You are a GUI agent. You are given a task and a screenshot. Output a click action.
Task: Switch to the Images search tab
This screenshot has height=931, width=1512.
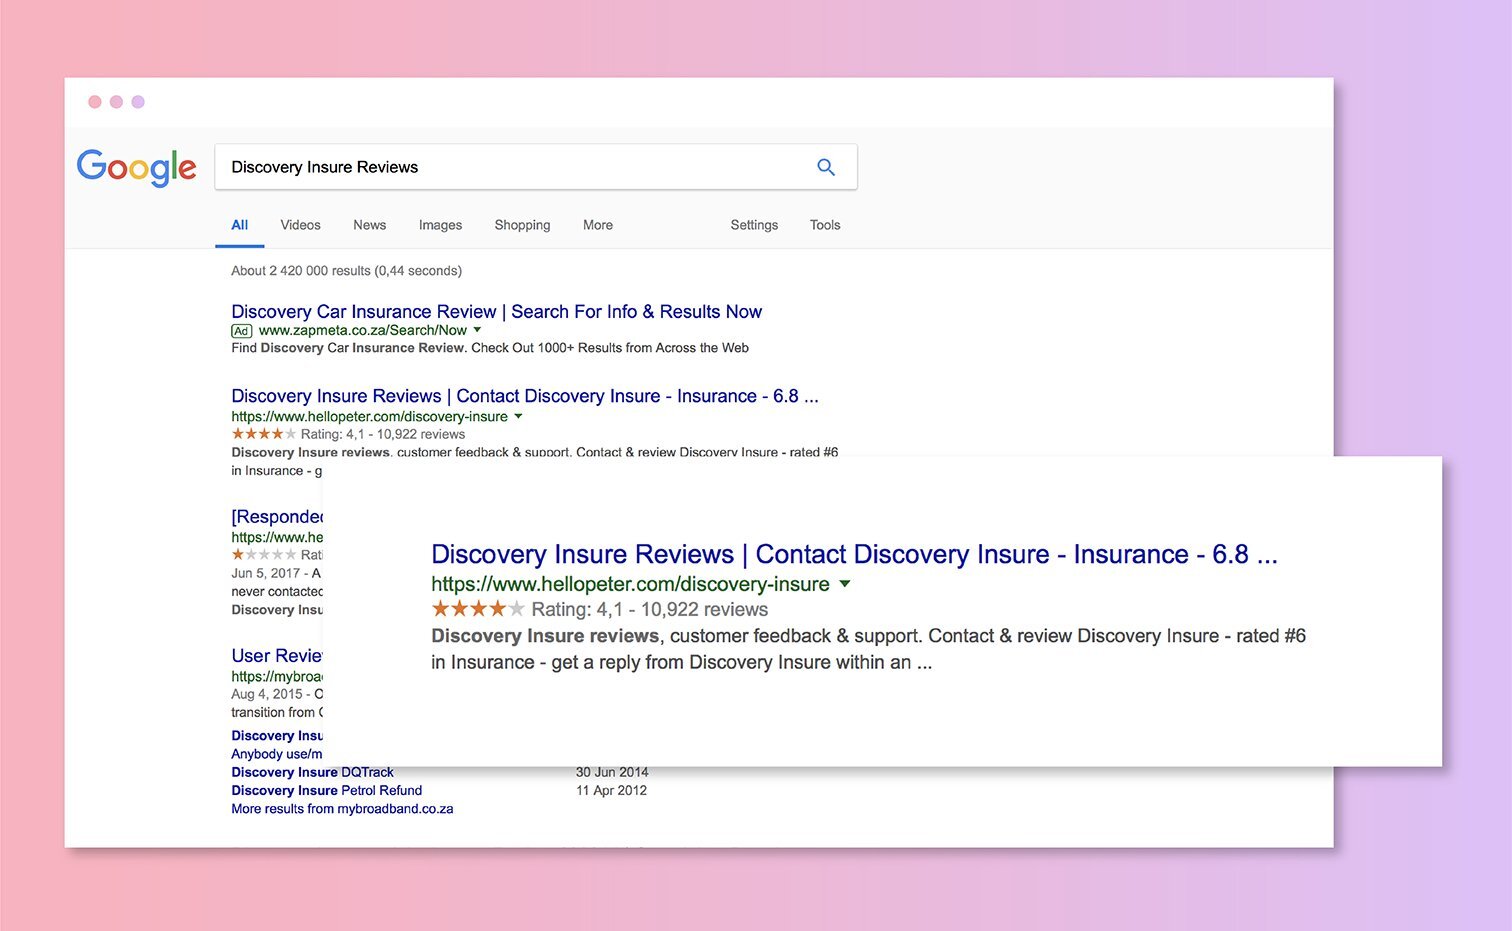(x=440, y=225)
